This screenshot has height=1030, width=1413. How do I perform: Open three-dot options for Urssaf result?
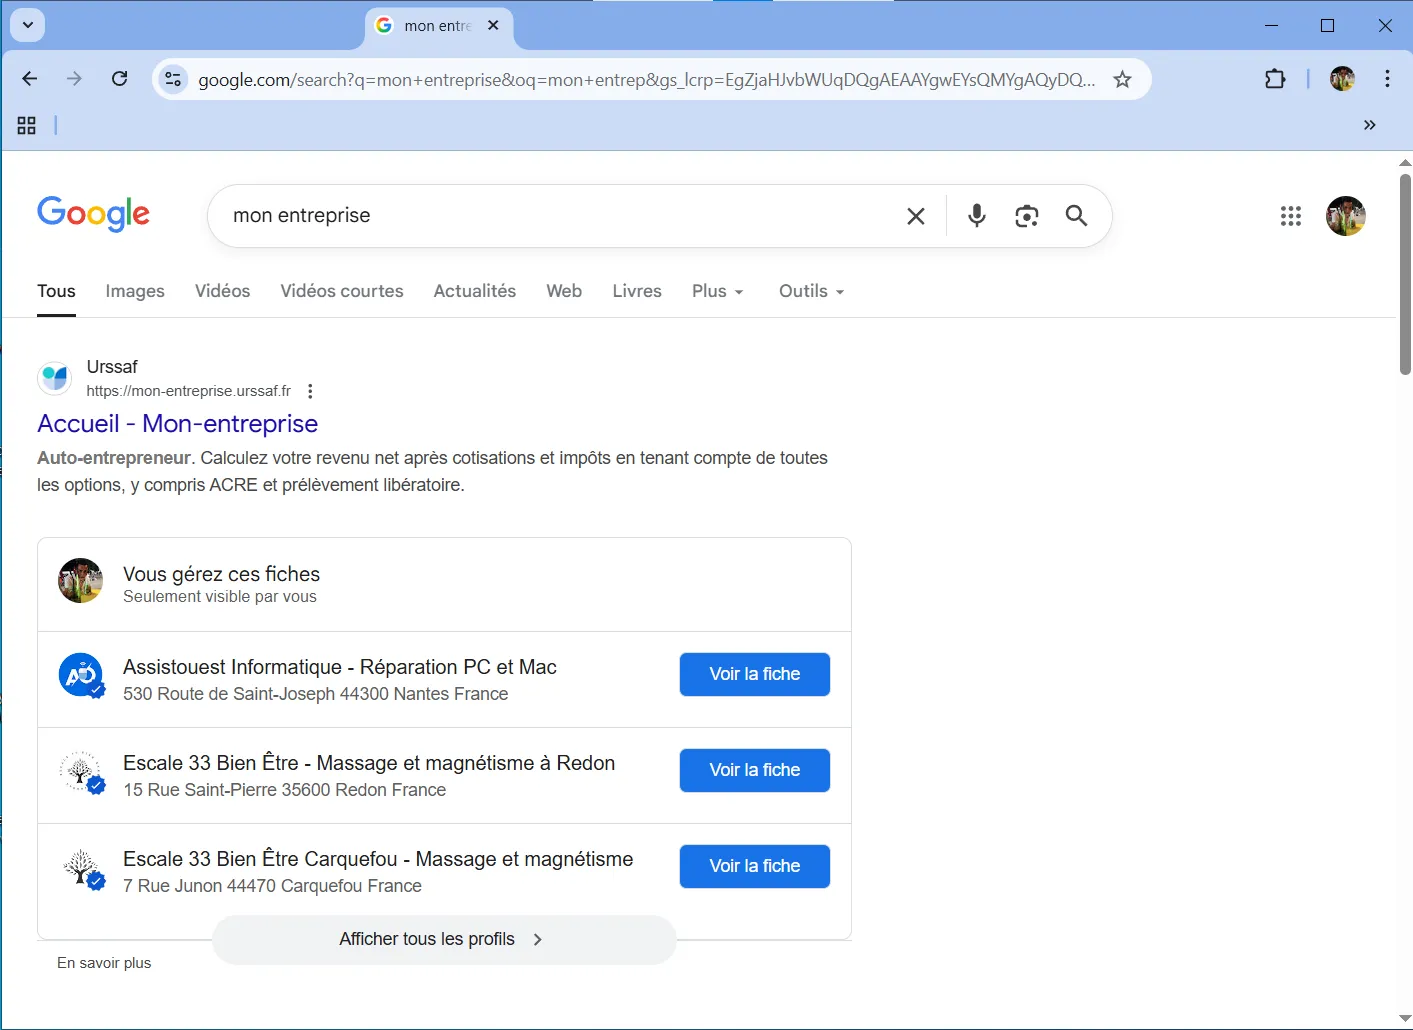pos(310,391)
